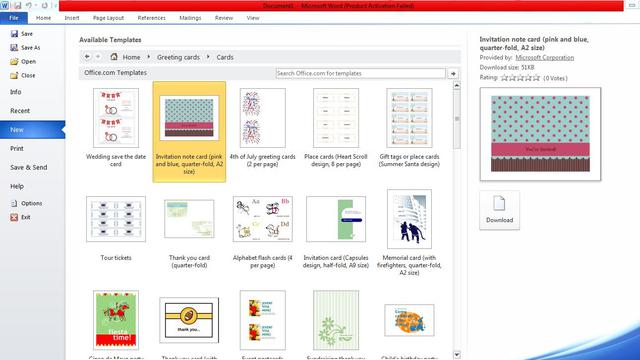Open the Microsoft Corporation provider link
The height and width of the screenshot is (360, 640).
tap(544, 58)
